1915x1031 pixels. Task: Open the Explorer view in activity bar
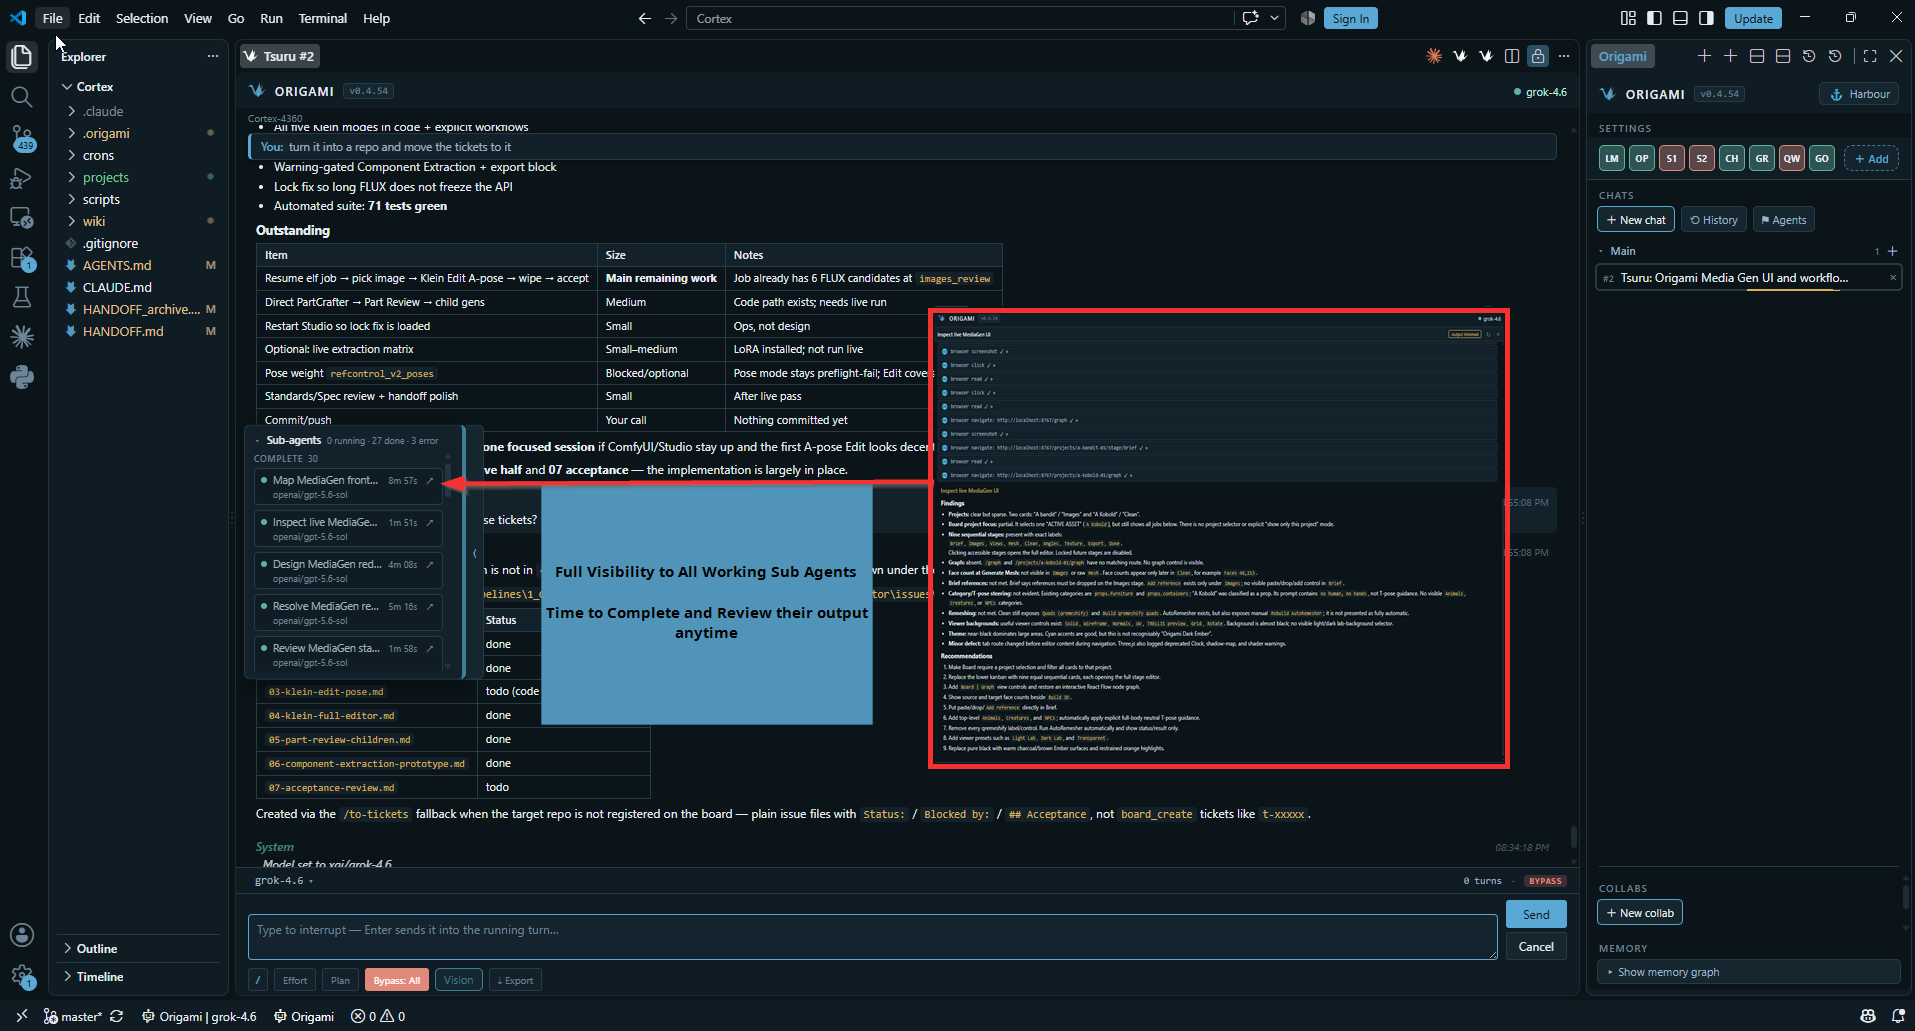[21, 57]
